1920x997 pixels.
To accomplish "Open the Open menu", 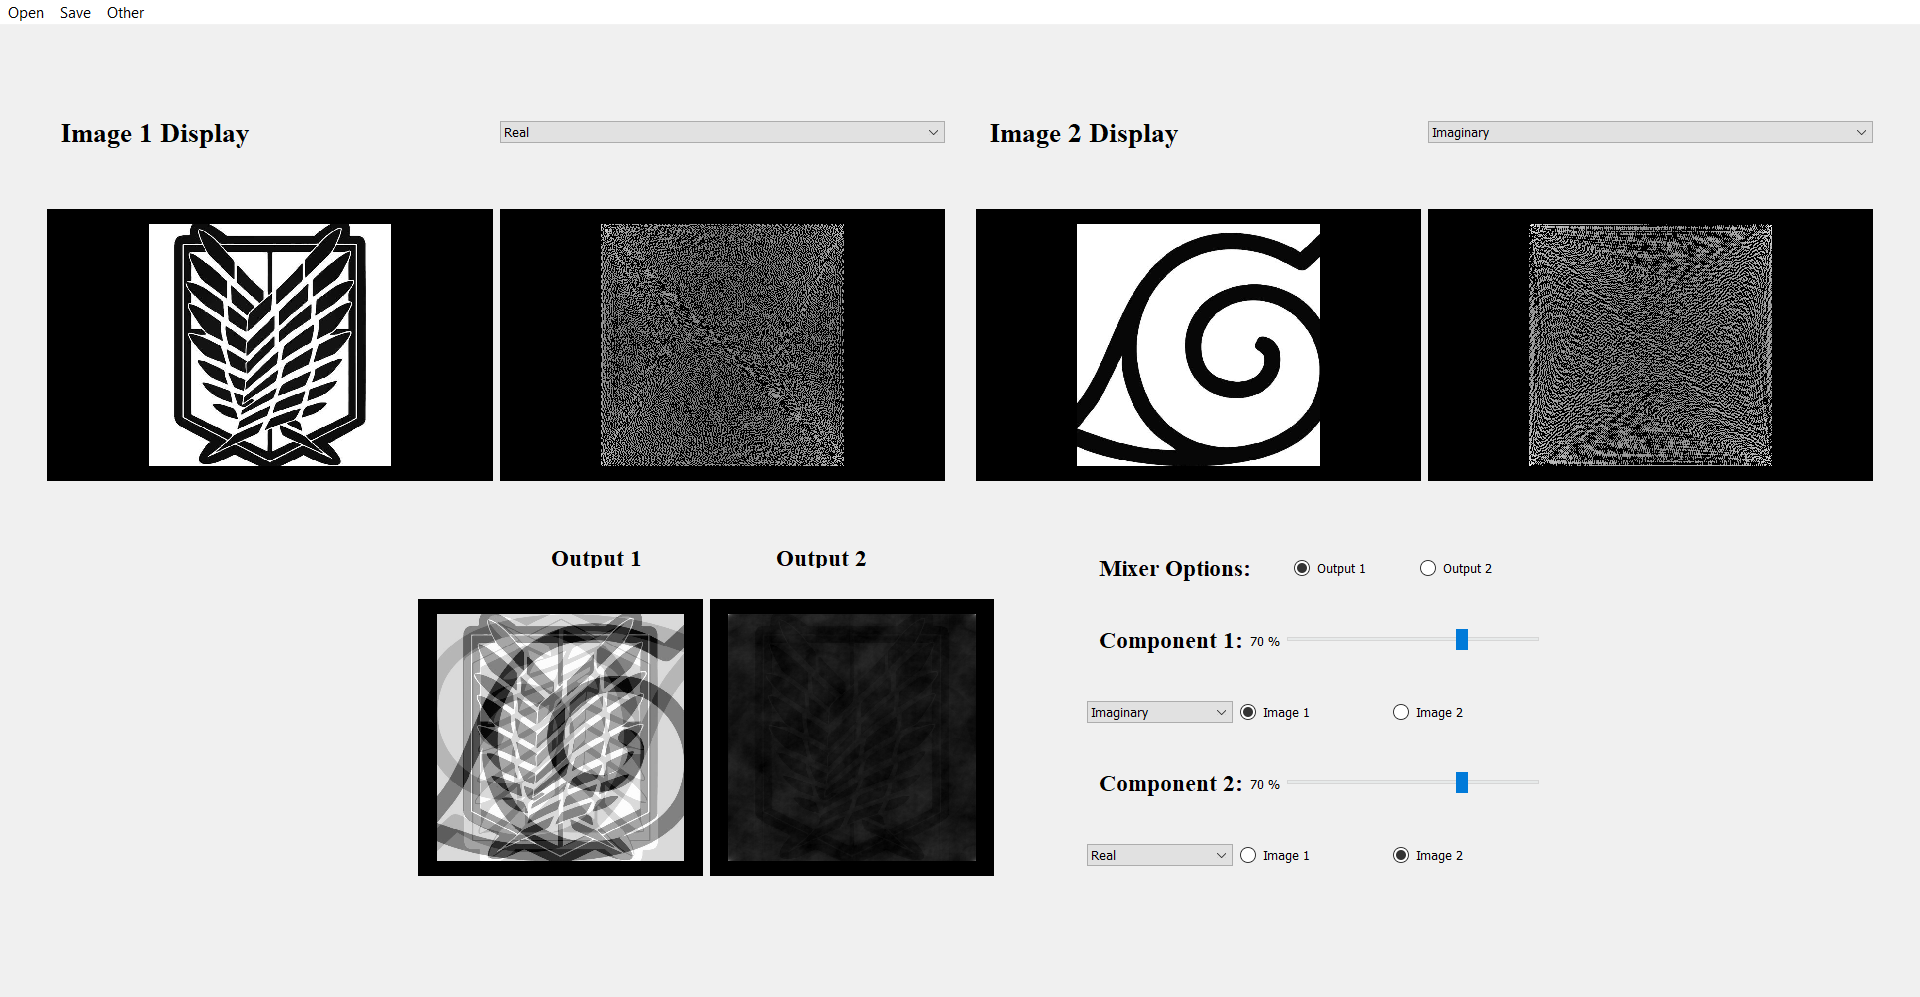I will pos(26,13).
